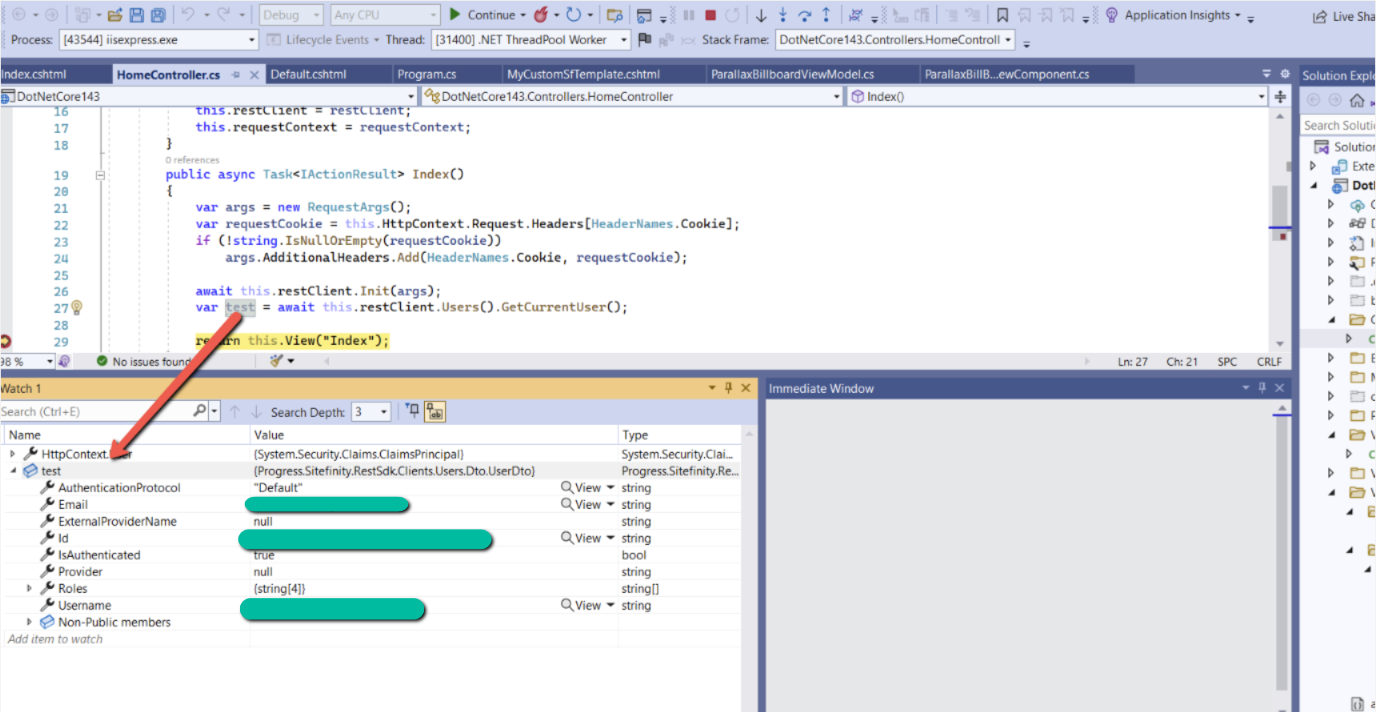Click No issues found status indicator

pyautogui.click(x=143, y=362)
